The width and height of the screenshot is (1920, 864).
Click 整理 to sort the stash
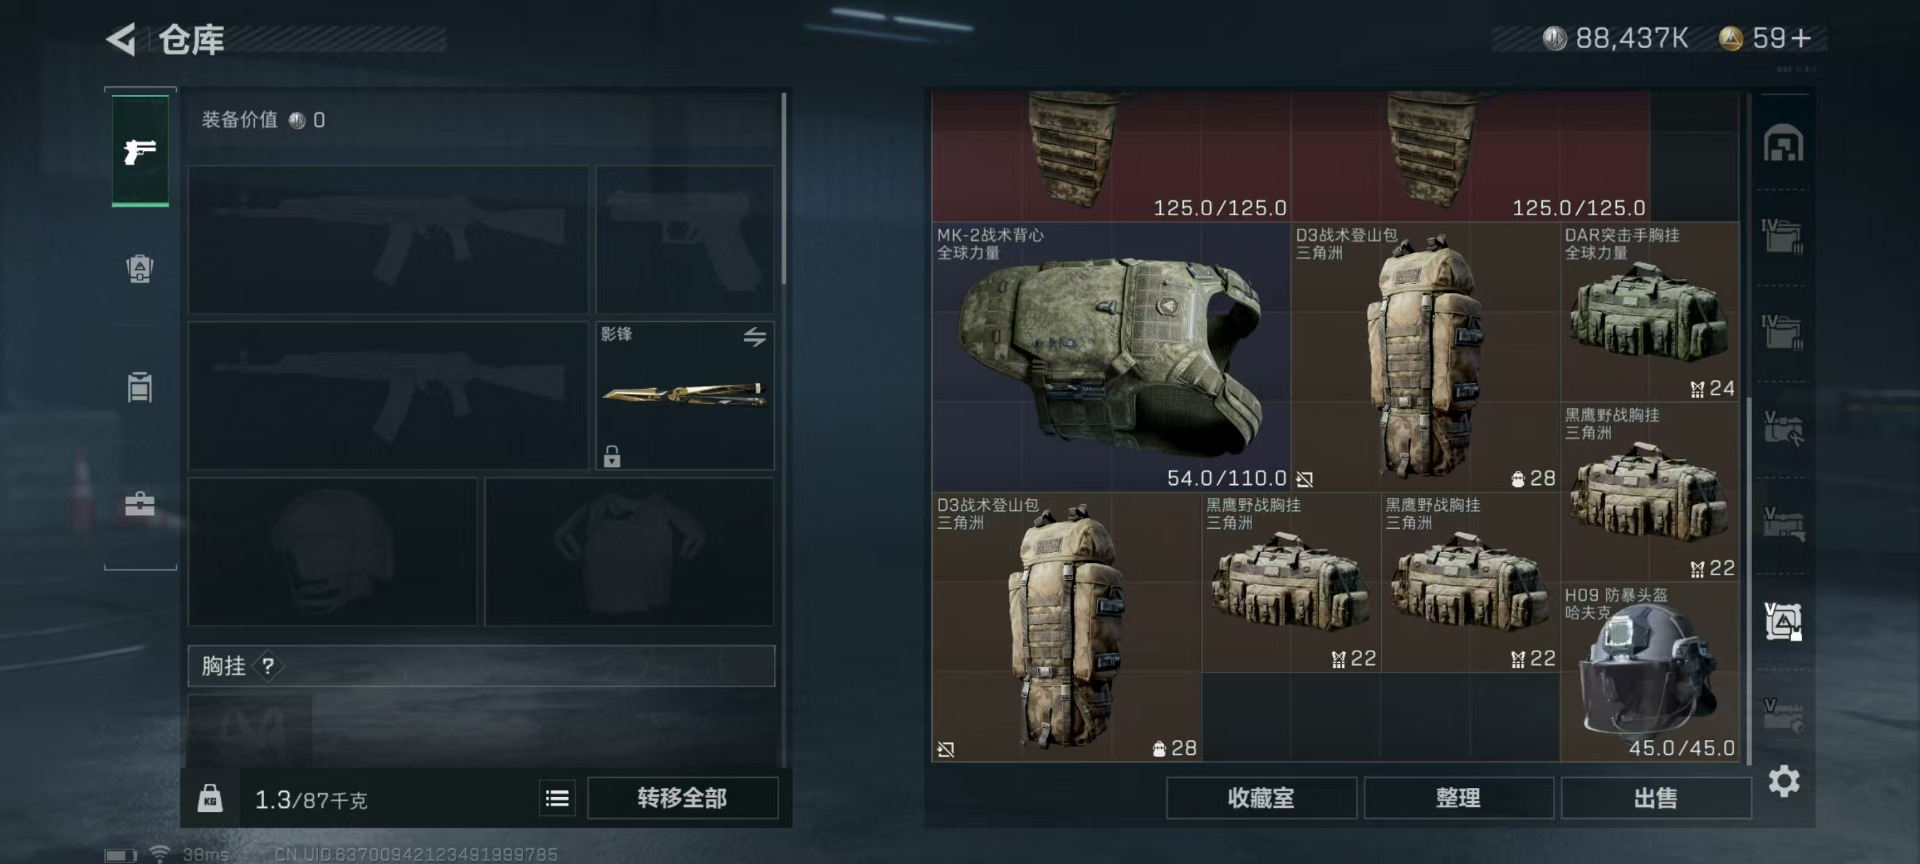pos(1458,798)
